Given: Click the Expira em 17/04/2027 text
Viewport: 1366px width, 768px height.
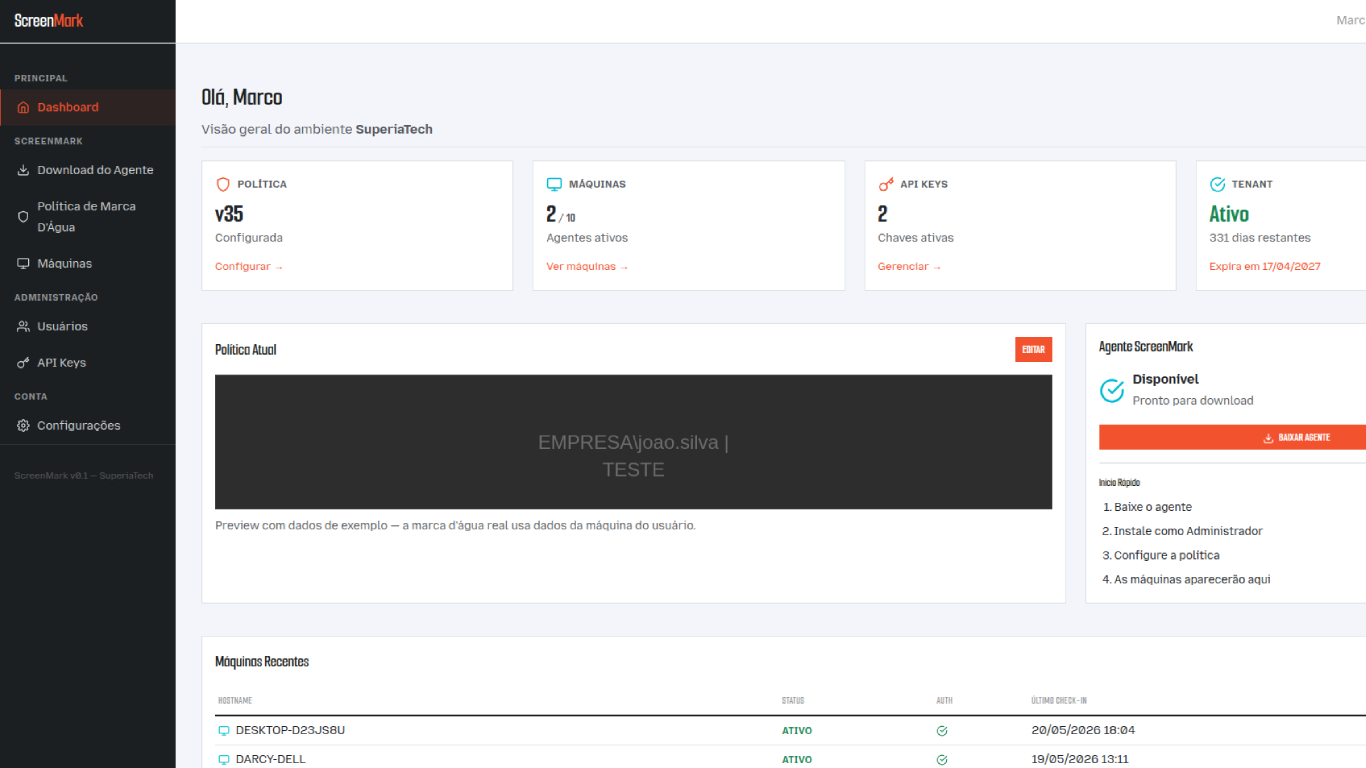Looking at the screenshot, I should 1265,267.
